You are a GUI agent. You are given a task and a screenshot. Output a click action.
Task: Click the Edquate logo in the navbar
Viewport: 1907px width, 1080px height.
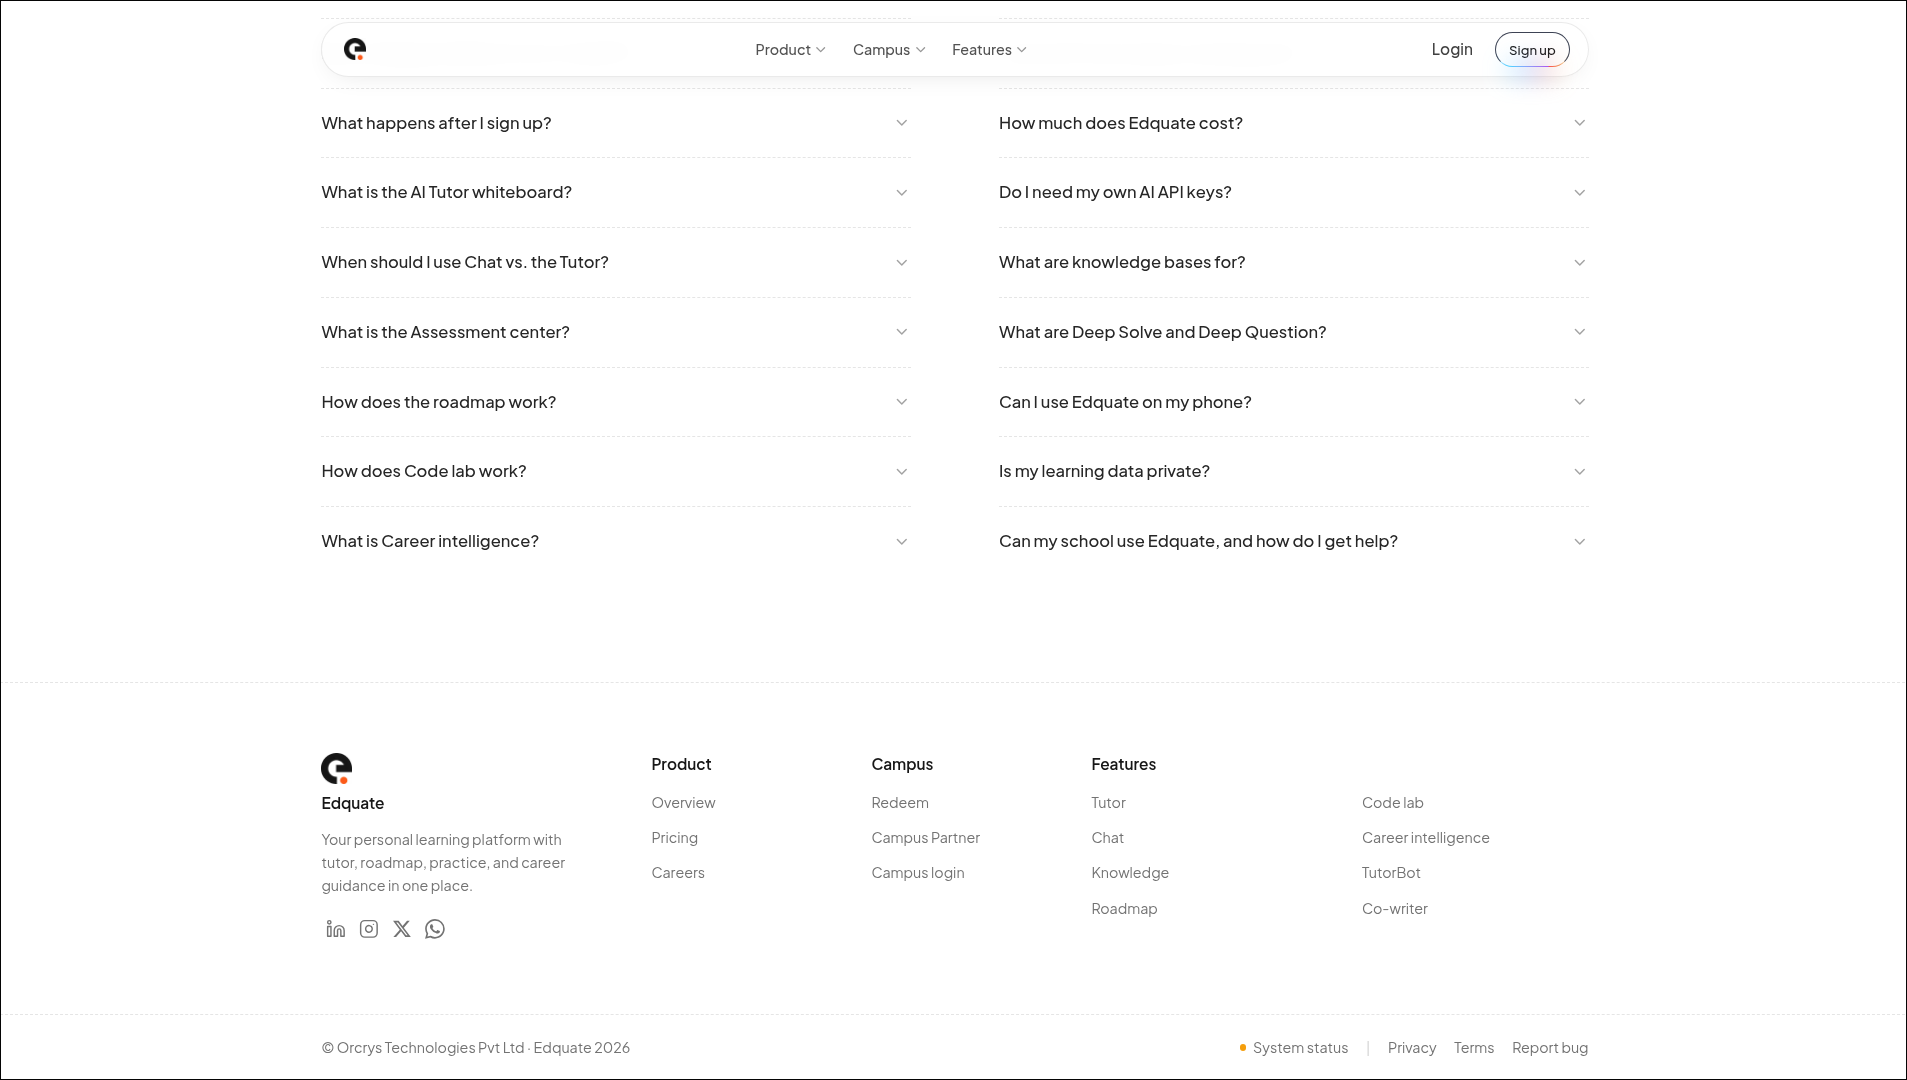click(x=355, y=49)
